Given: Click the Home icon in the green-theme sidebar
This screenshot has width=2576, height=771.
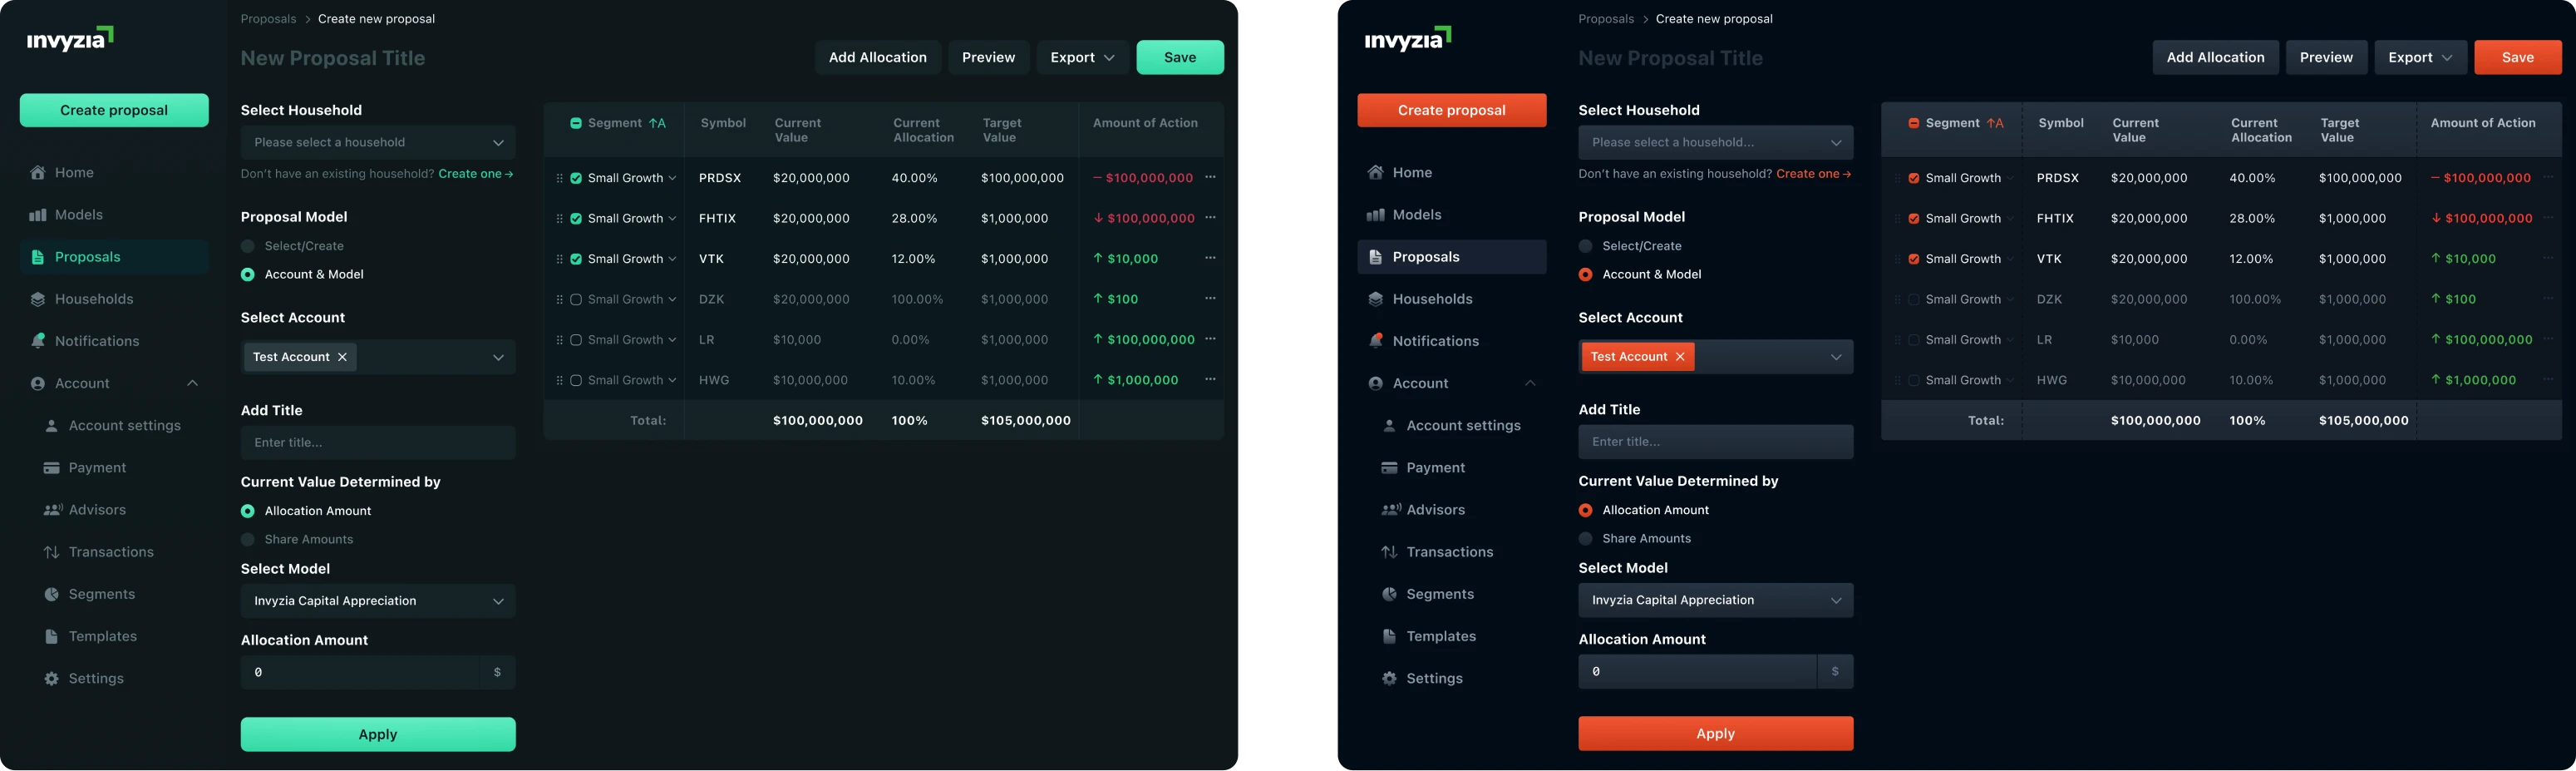Looking at the screenshot, I should [38, 173].
